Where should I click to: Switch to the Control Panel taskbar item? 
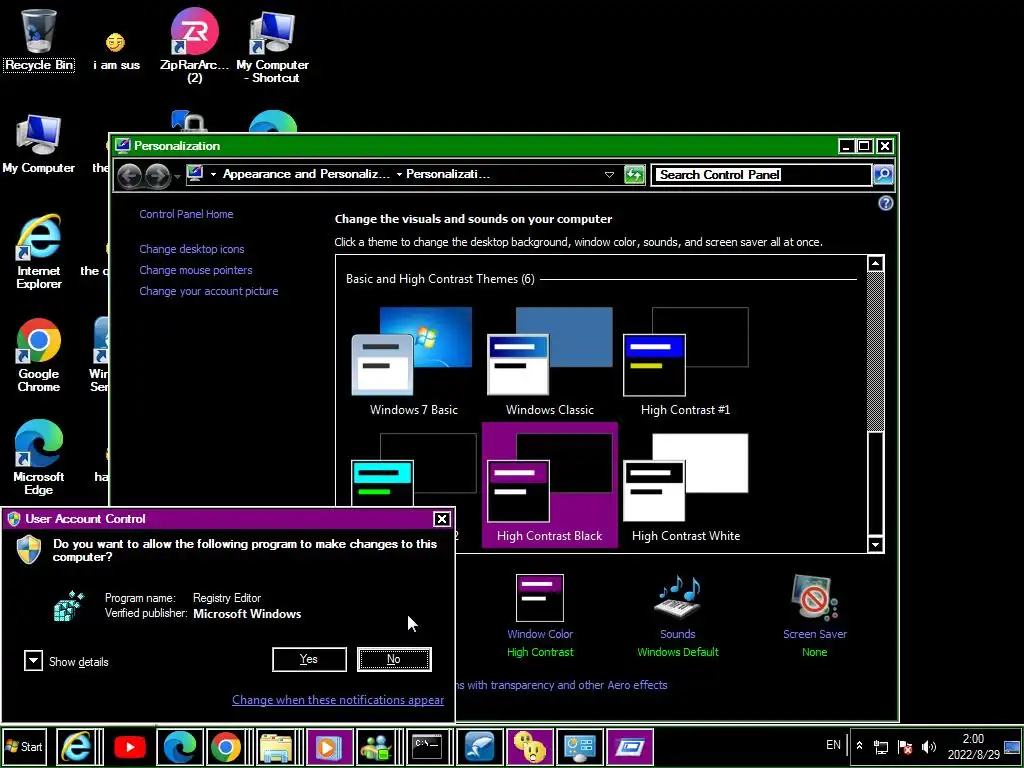tap(580, 746)
